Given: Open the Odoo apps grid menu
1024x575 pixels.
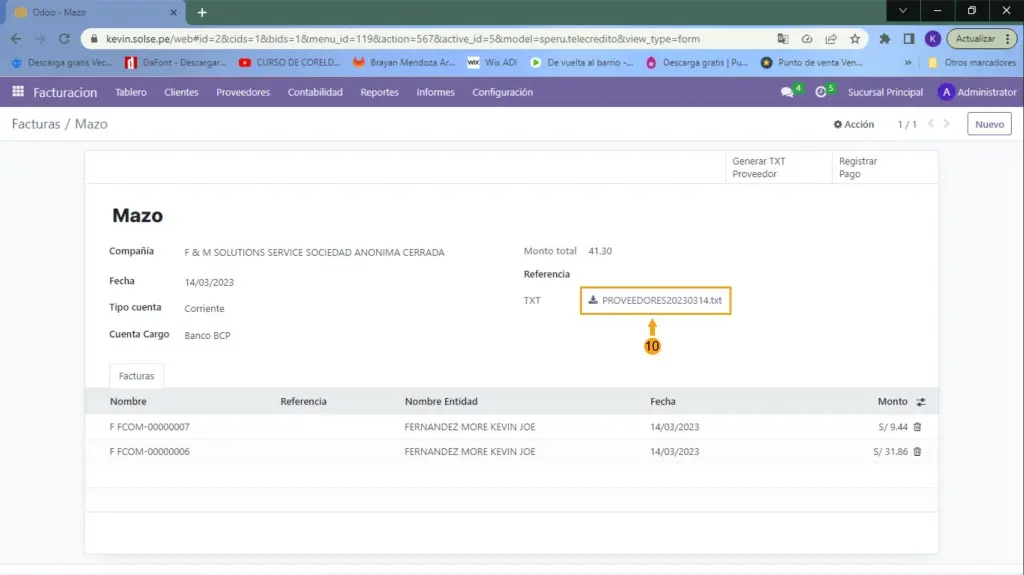Looking at the screenshot, I should tap(17, 92).
